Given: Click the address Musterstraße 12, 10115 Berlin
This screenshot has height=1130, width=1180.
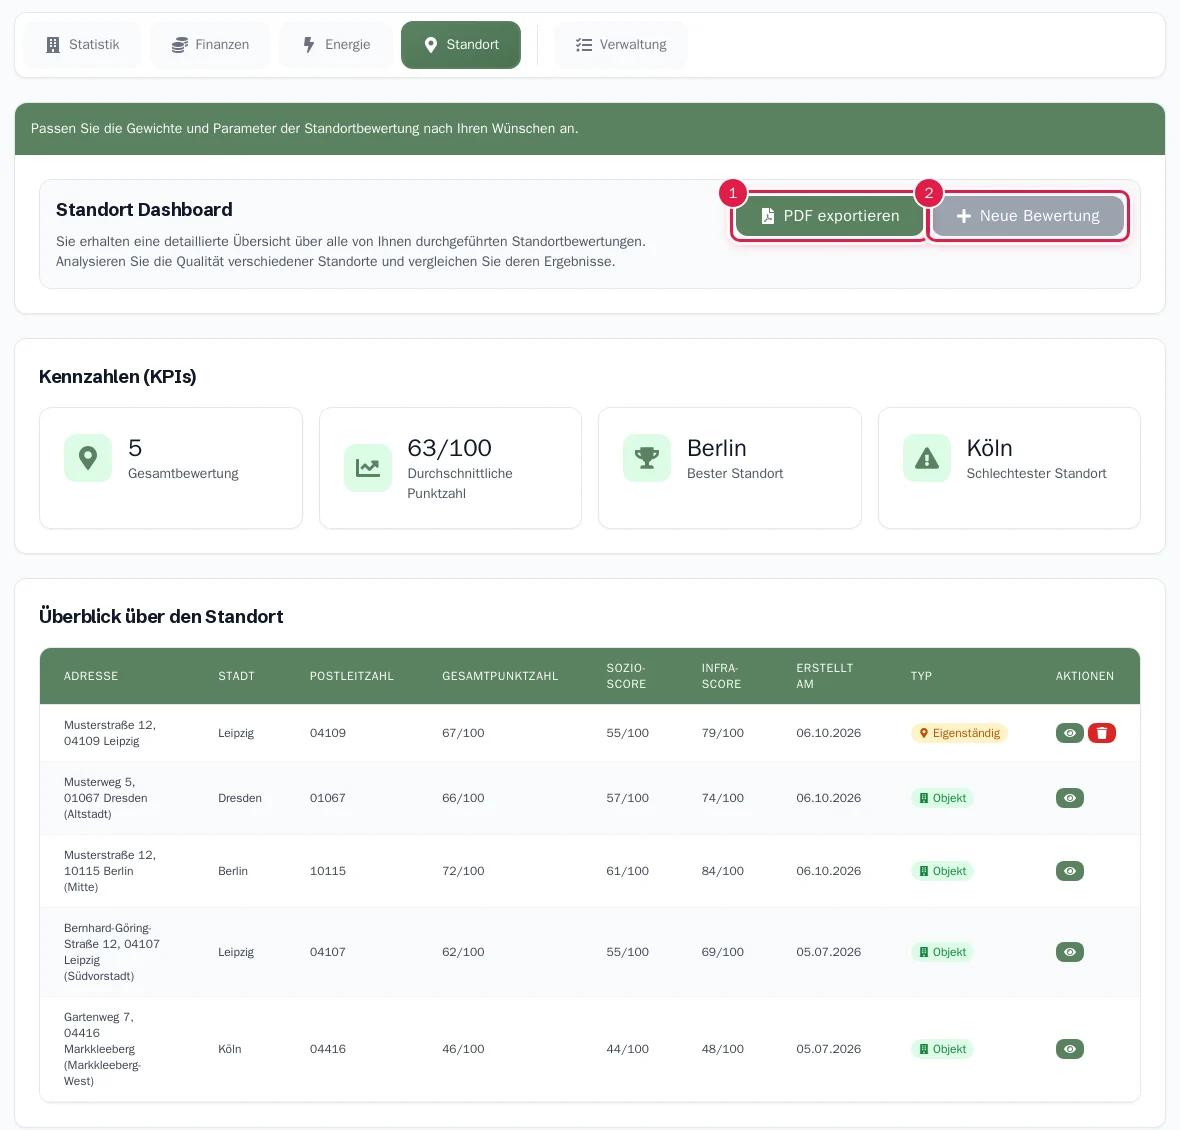Looking at the screenshot, I should (x=110, y=870).
